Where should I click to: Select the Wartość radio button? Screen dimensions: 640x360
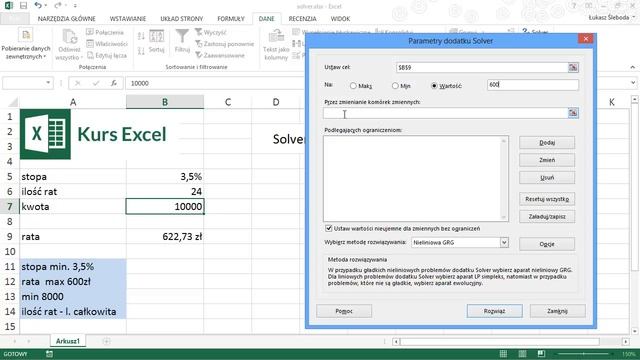434,86
